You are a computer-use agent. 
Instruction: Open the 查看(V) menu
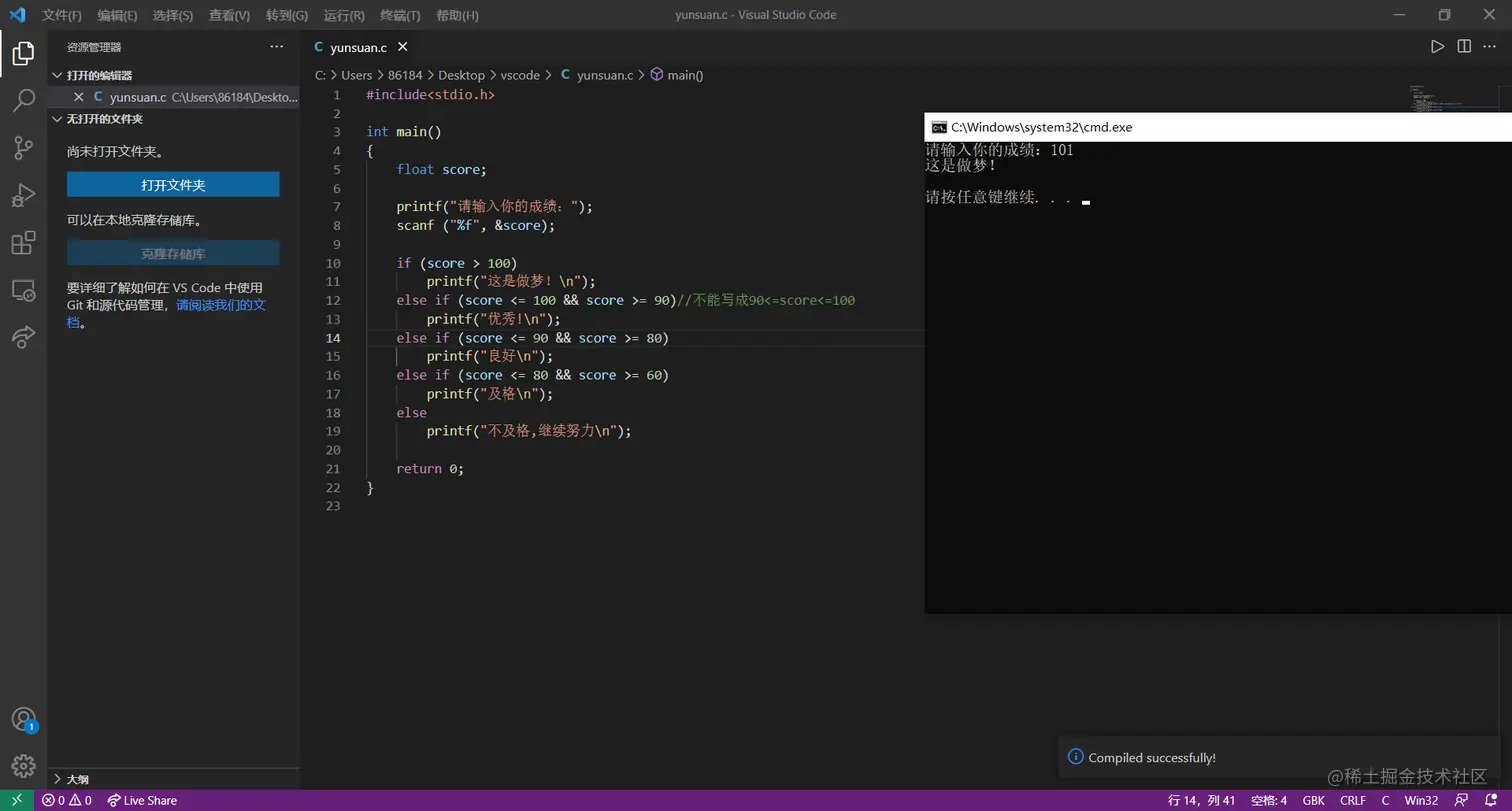(229, 15)
